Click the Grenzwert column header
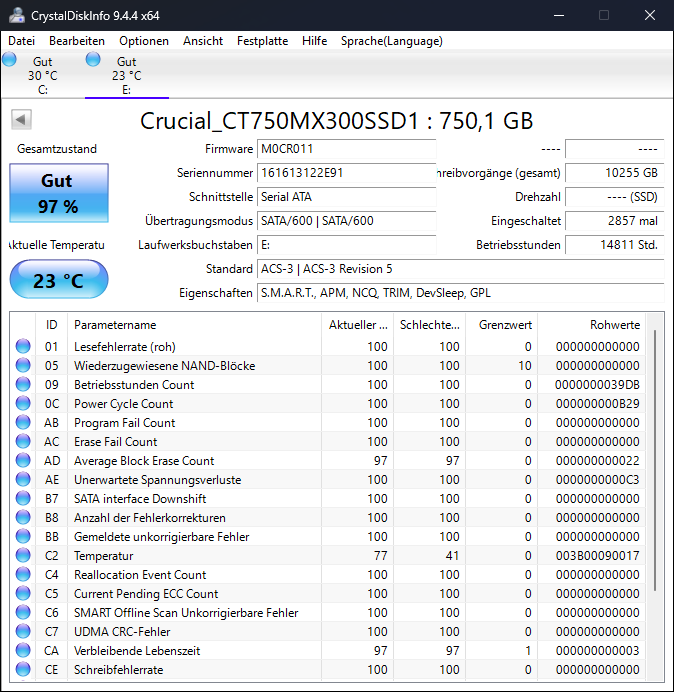 pos(501,325)
